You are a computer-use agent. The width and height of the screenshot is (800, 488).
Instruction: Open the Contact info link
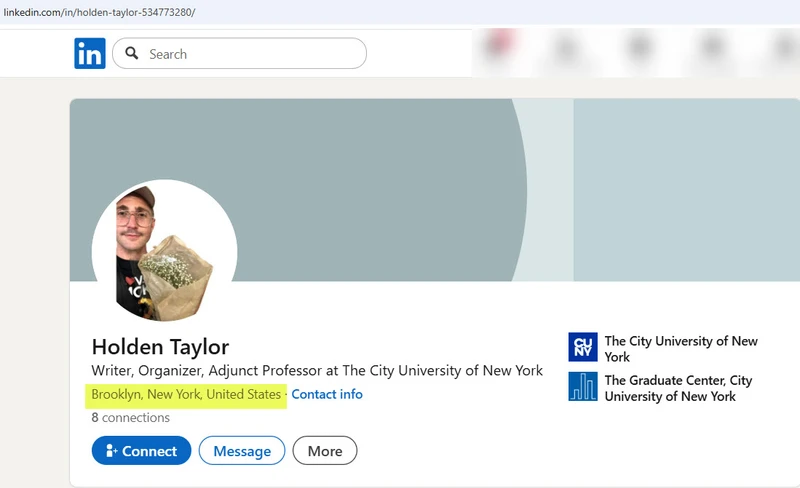tap(327, 394)
